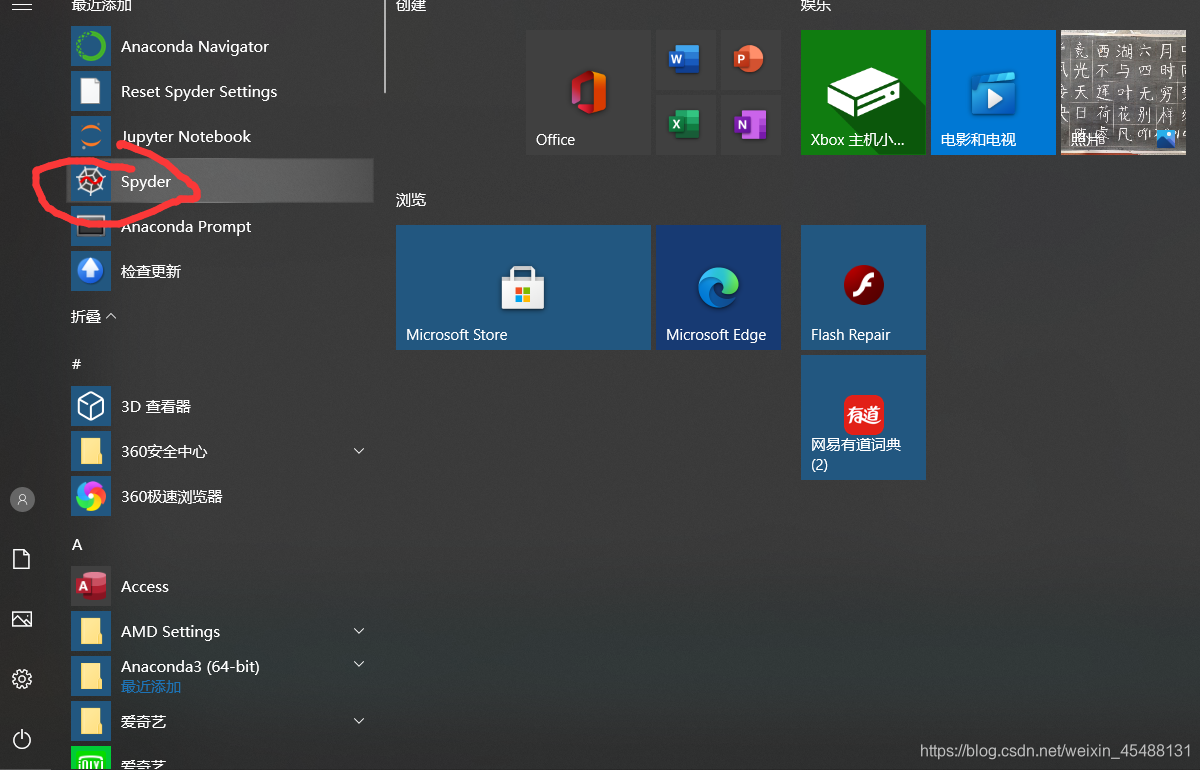Select 360极速浏览器 list label
Viewport: 1200px width, 770px height.
(172, 496)
